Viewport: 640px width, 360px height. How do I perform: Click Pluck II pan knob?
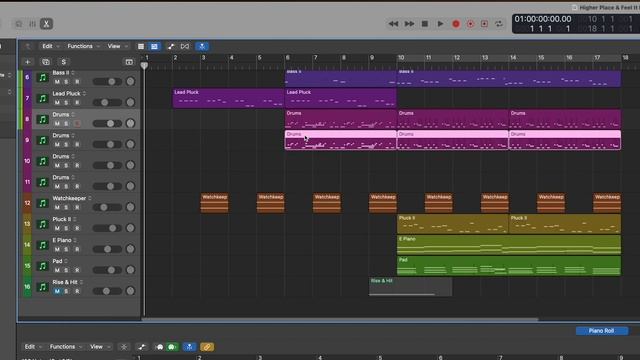click(130, 228)
